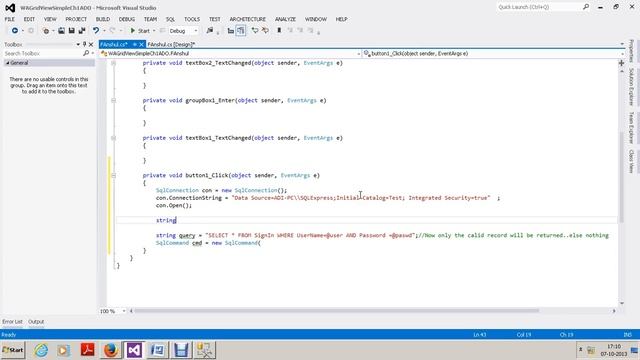Image resolution: width=640 pixels, height=360 pixels.
Task: Open the Error List tab
Action: [x=12, y=322]
